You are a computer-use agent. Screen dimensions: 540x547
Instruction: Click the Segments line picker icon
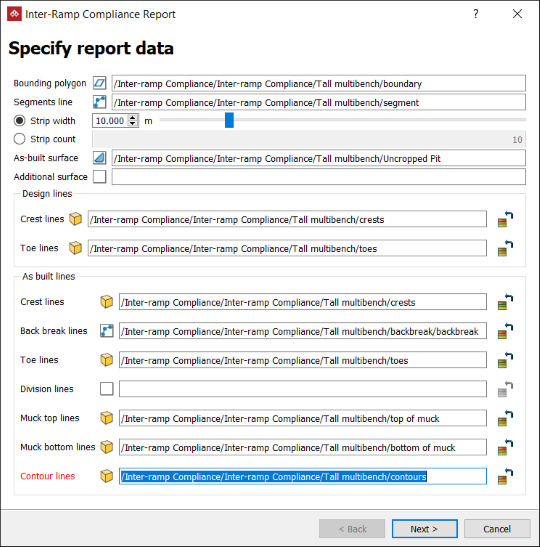99,102
